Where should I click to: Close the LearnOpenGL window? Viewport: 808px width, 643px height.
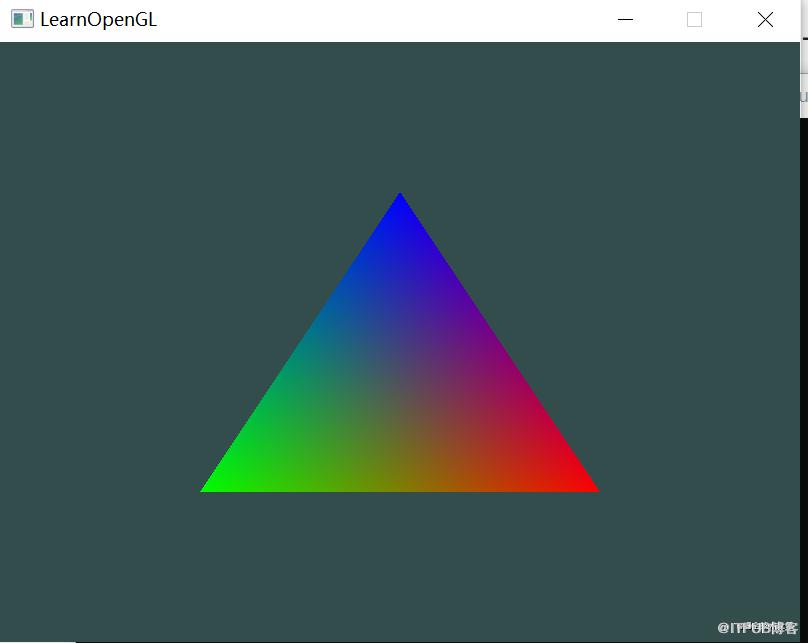tap(765, 20)
